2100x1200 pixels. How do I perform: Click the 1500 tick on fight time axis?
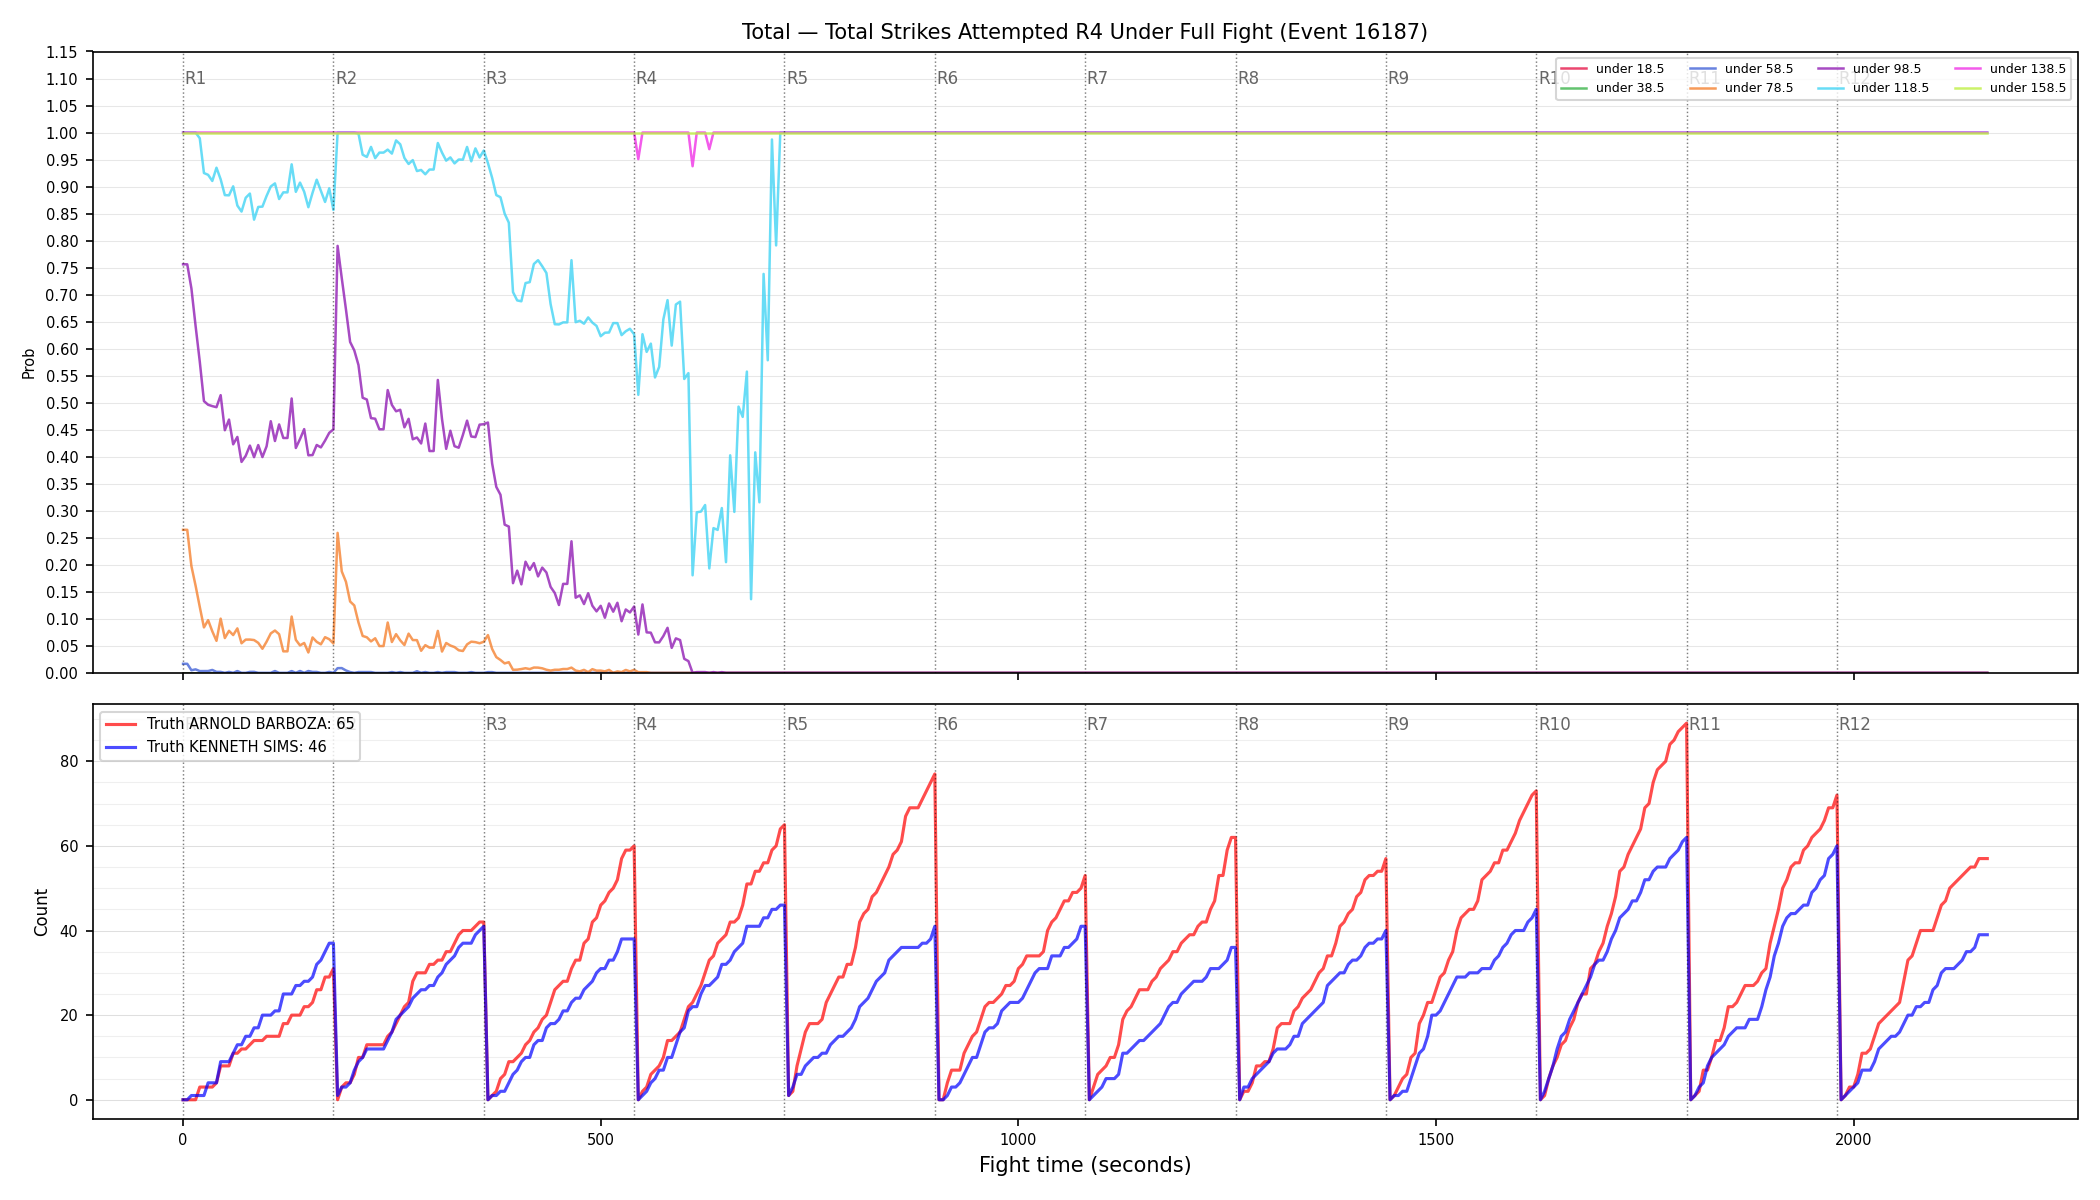tap(1436, 1139)
